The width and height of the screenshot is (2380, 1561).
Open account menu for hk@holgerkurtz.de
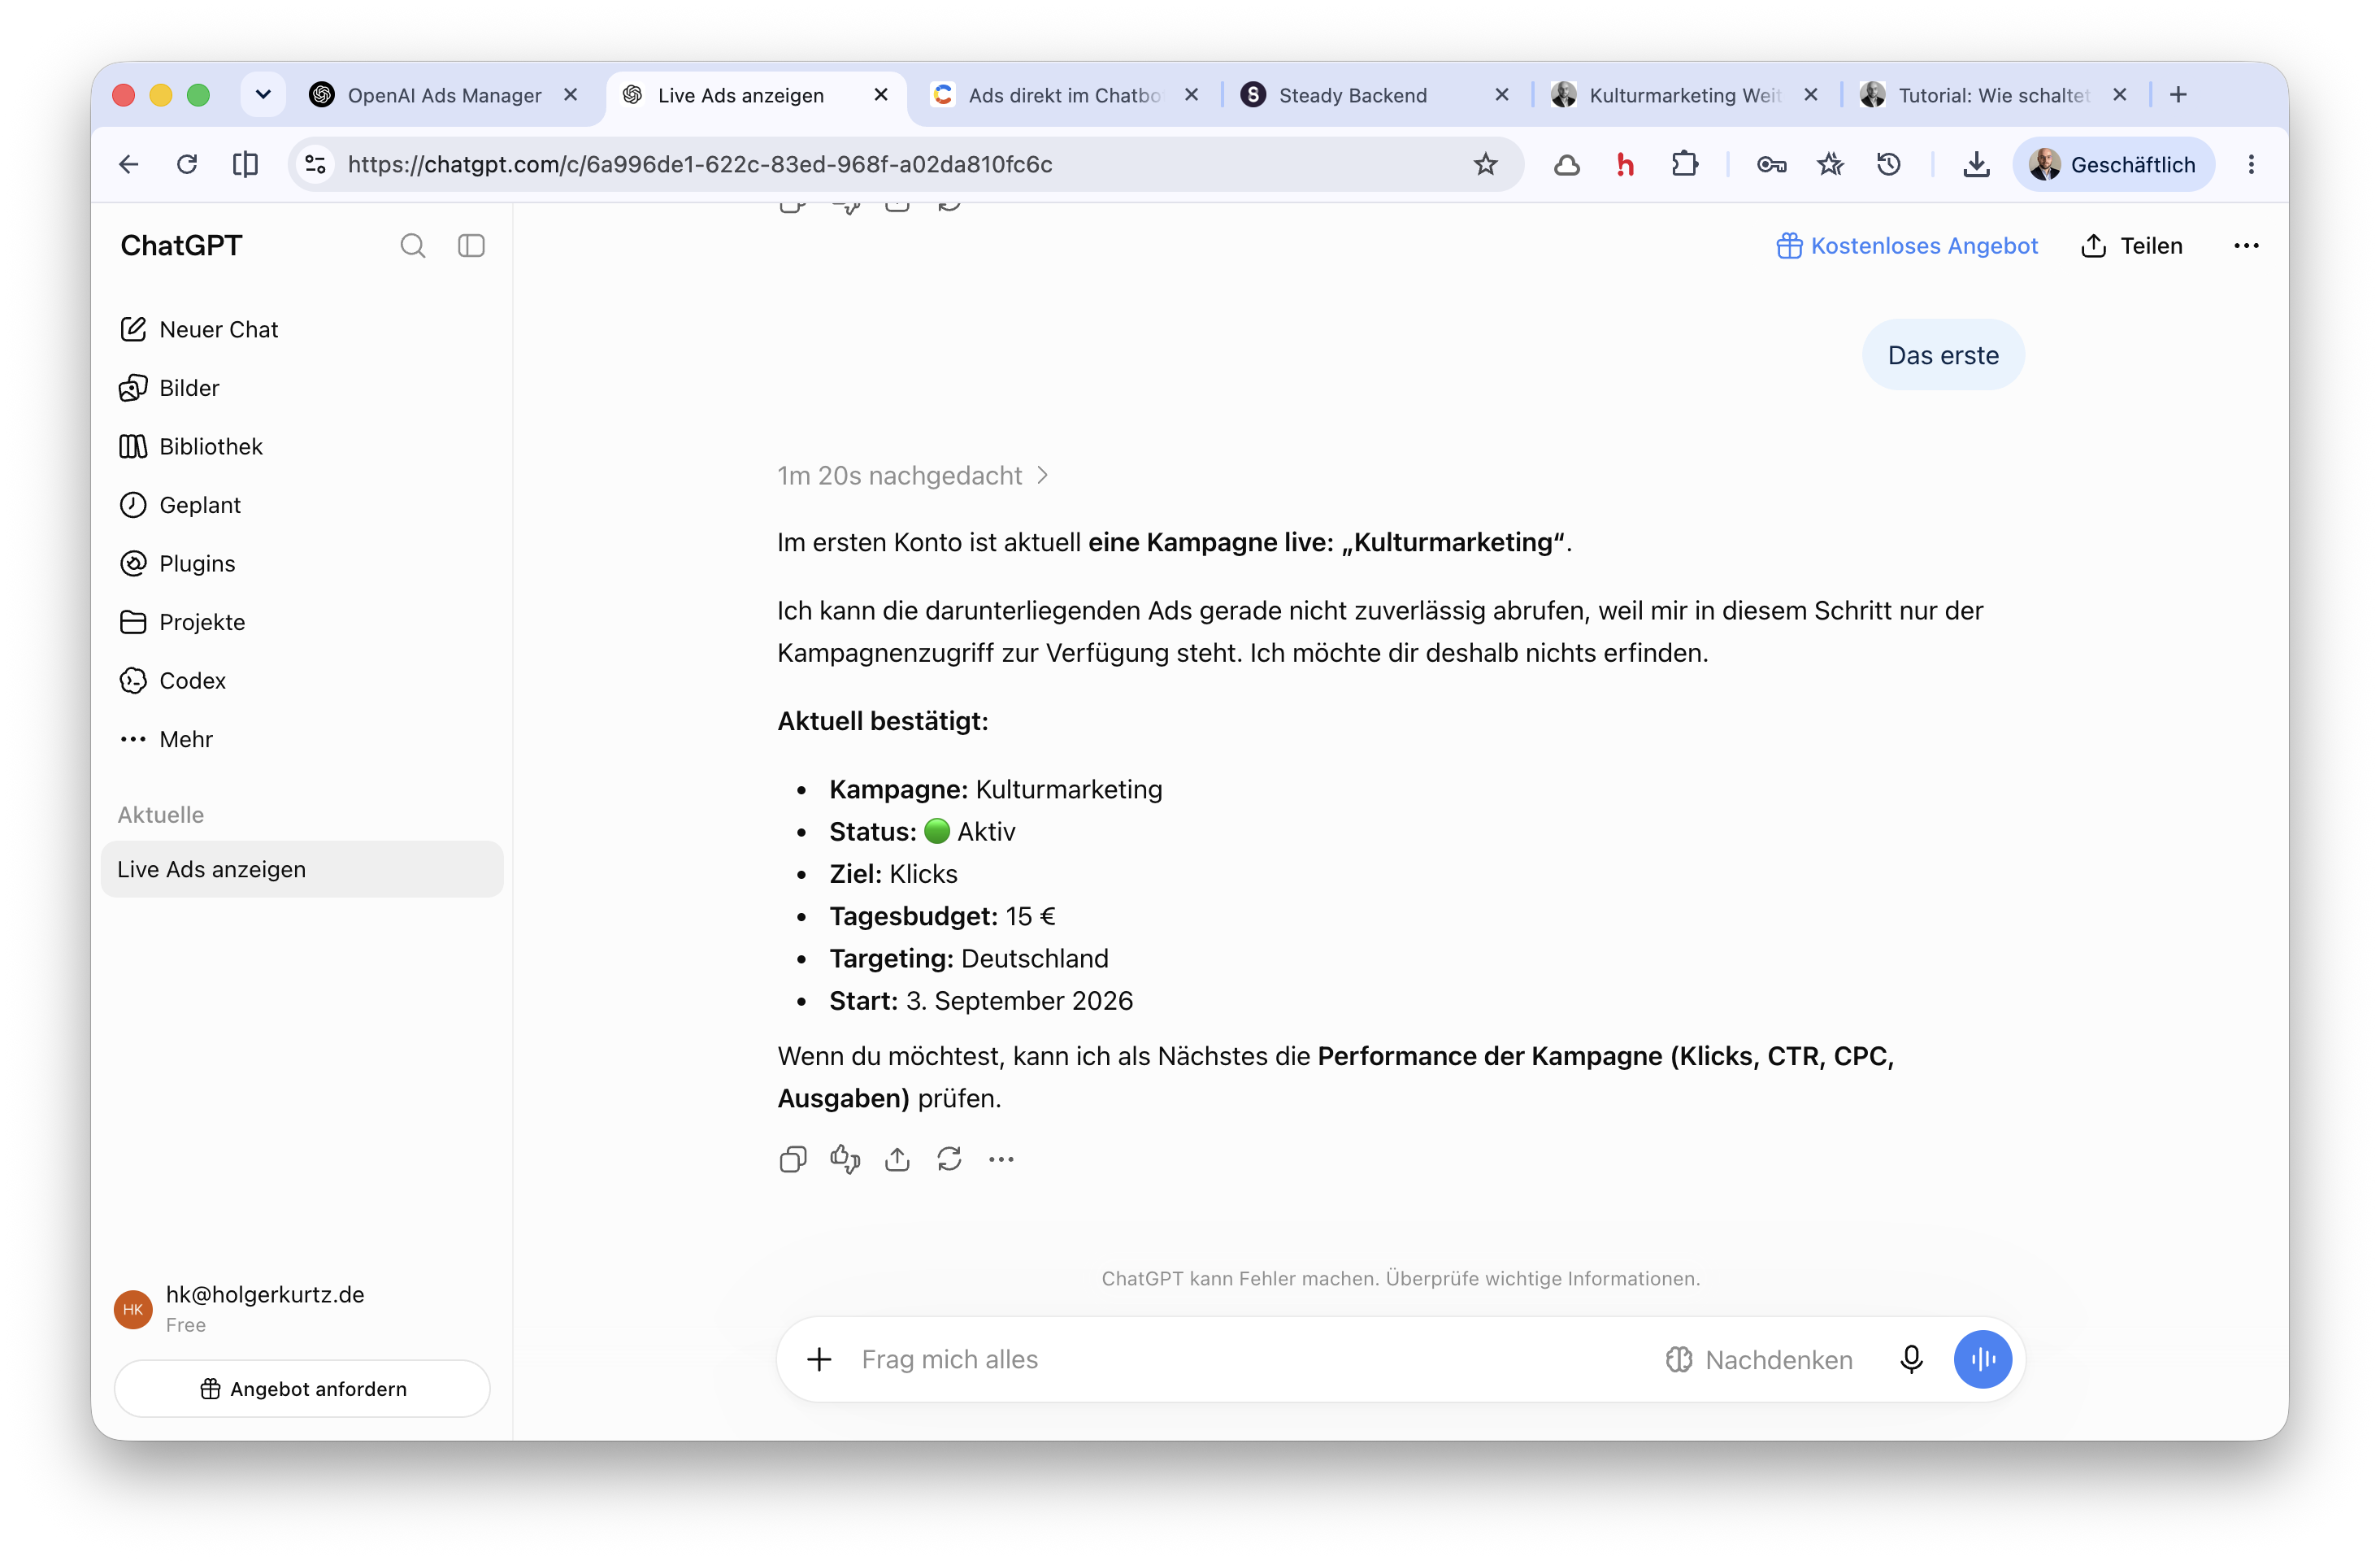tap(301, 1308)
